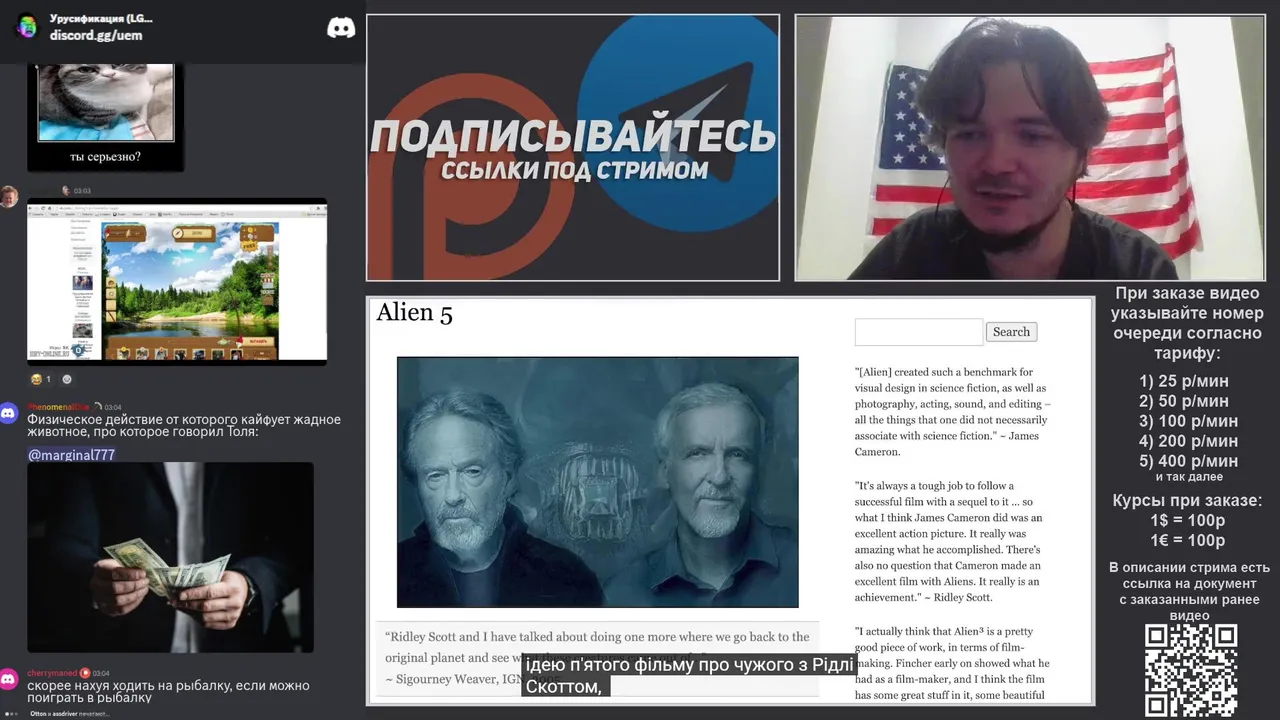This screenshot has height=720, width=1280.
Task: Click the '5) 400 р/мин' tariff line
Action: tap(1188, 461)
